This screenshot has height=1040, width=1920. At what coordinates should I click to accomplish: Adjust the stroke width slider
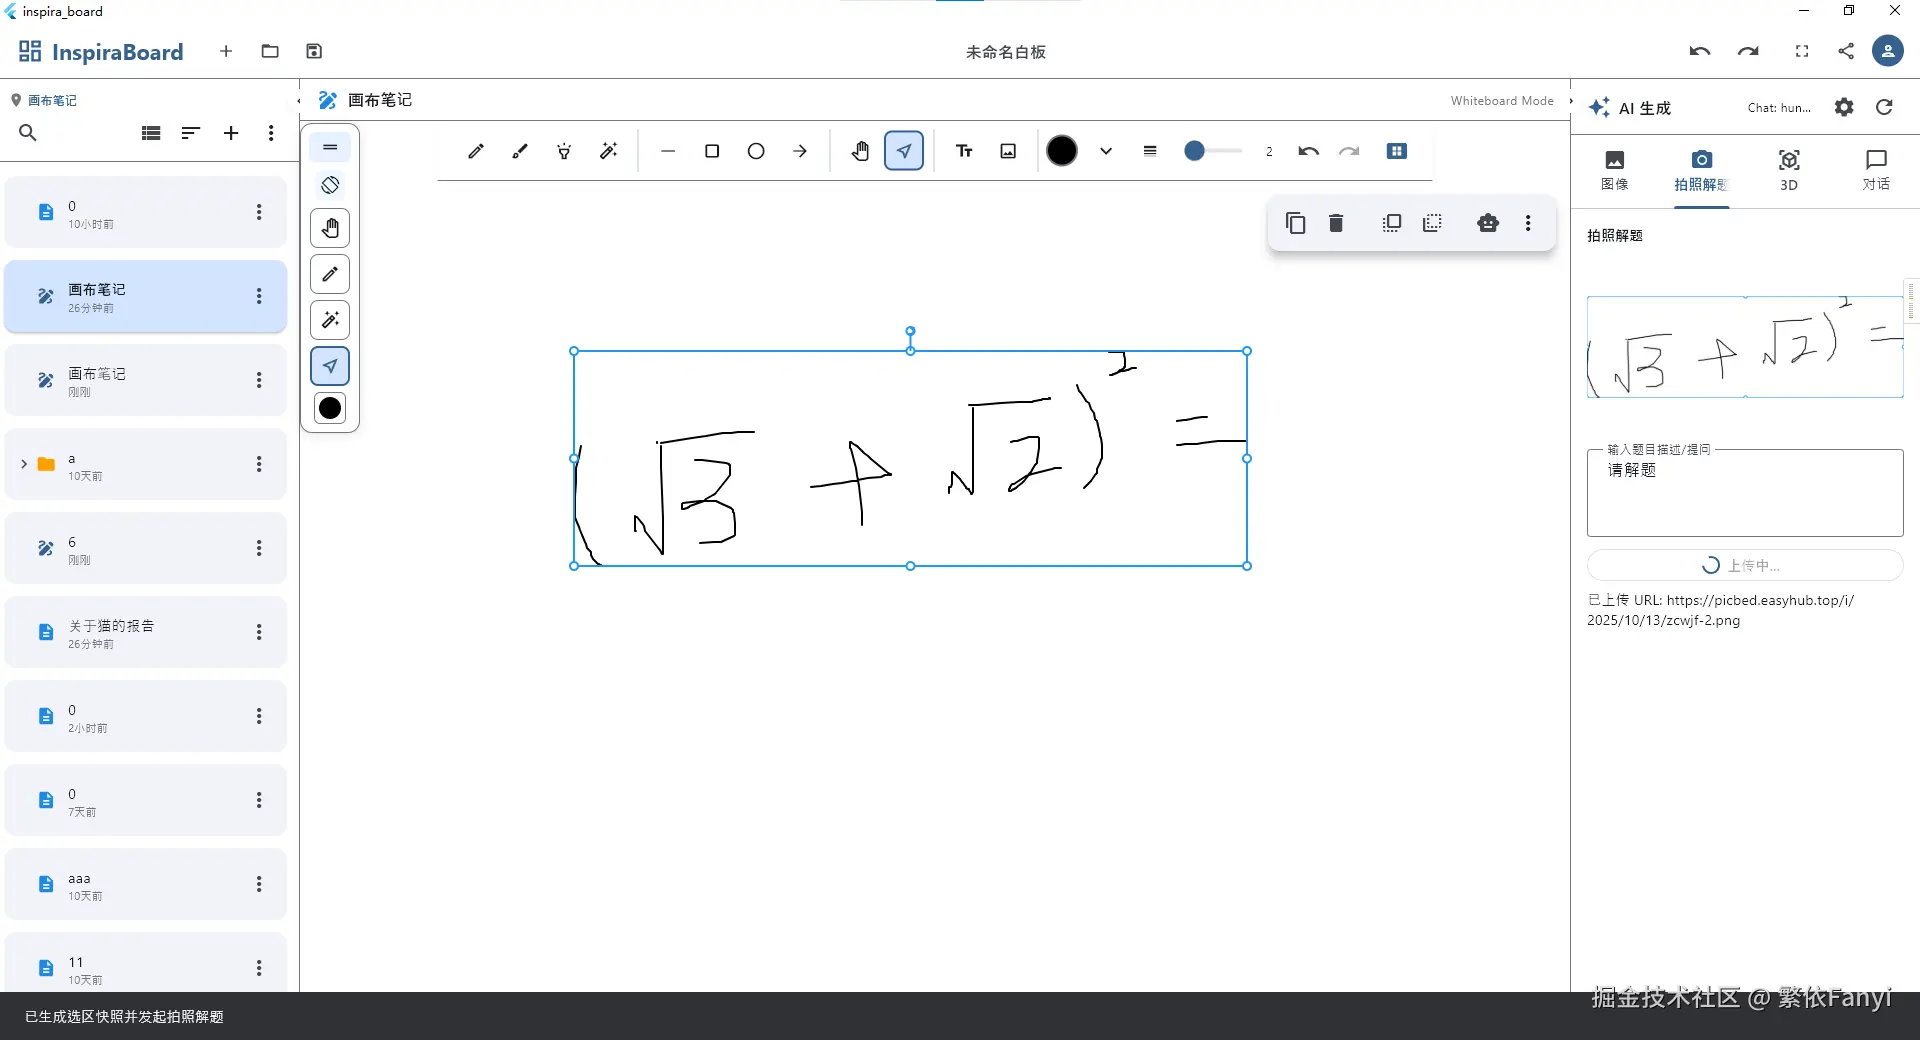click(x=1213, y=151)
